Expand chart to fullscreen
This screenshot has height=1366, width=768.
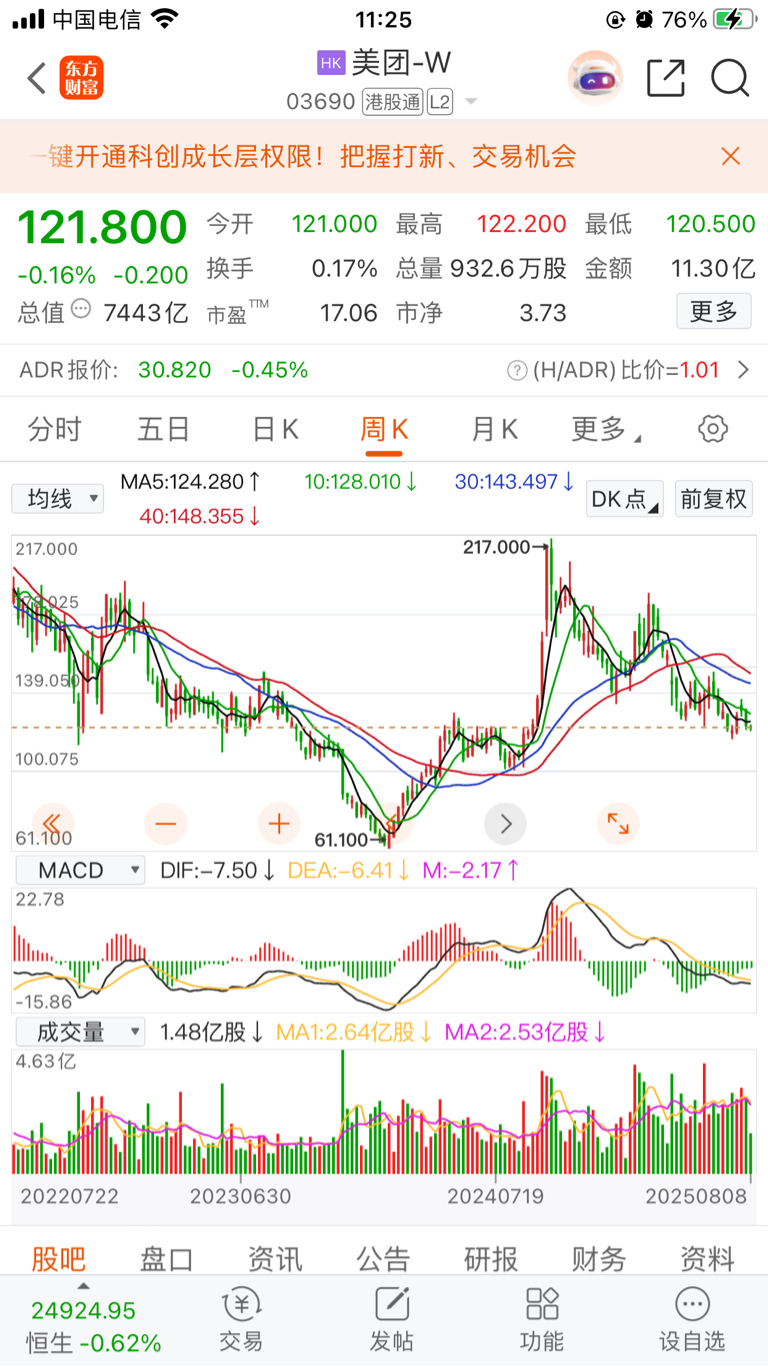tap(618, 824)
